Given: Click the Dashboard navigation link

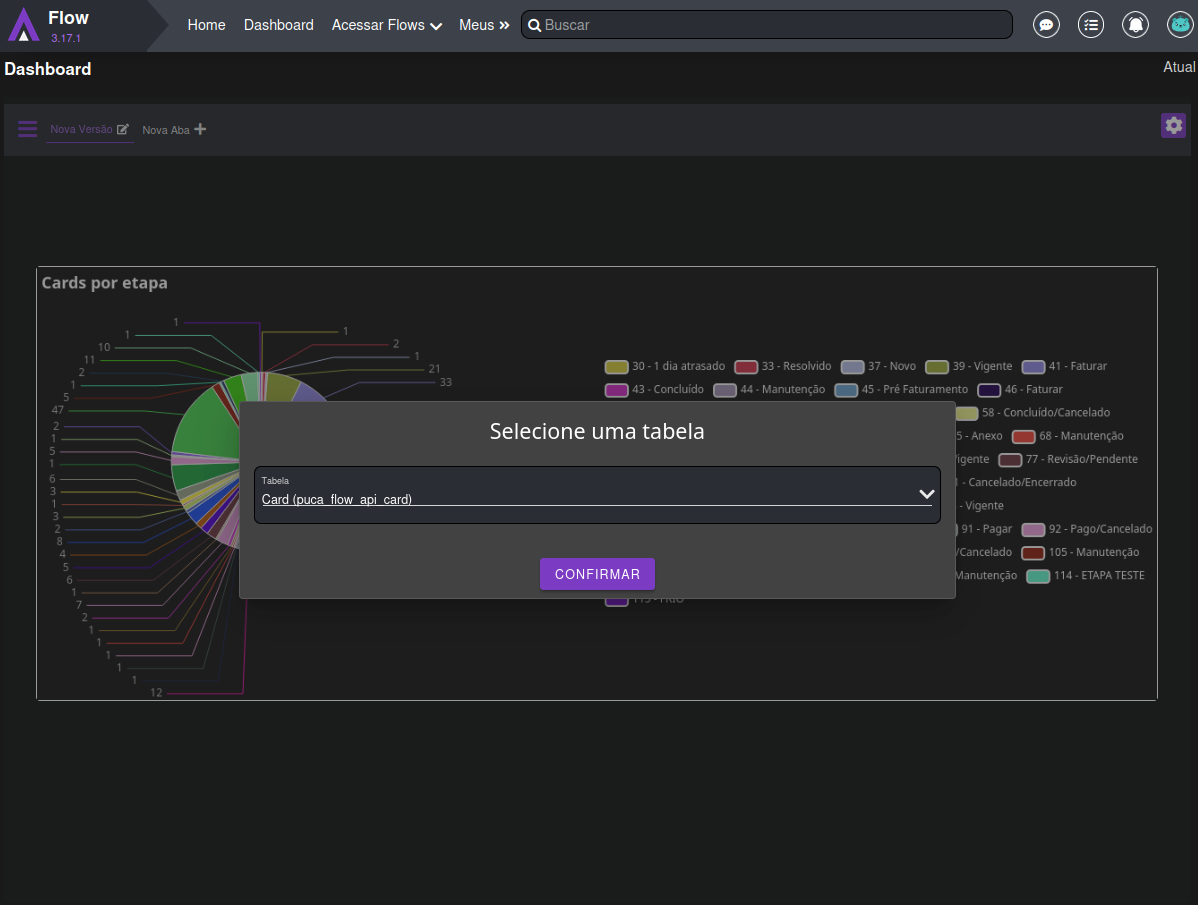Looking at the screenshot, I should [278, 25].
